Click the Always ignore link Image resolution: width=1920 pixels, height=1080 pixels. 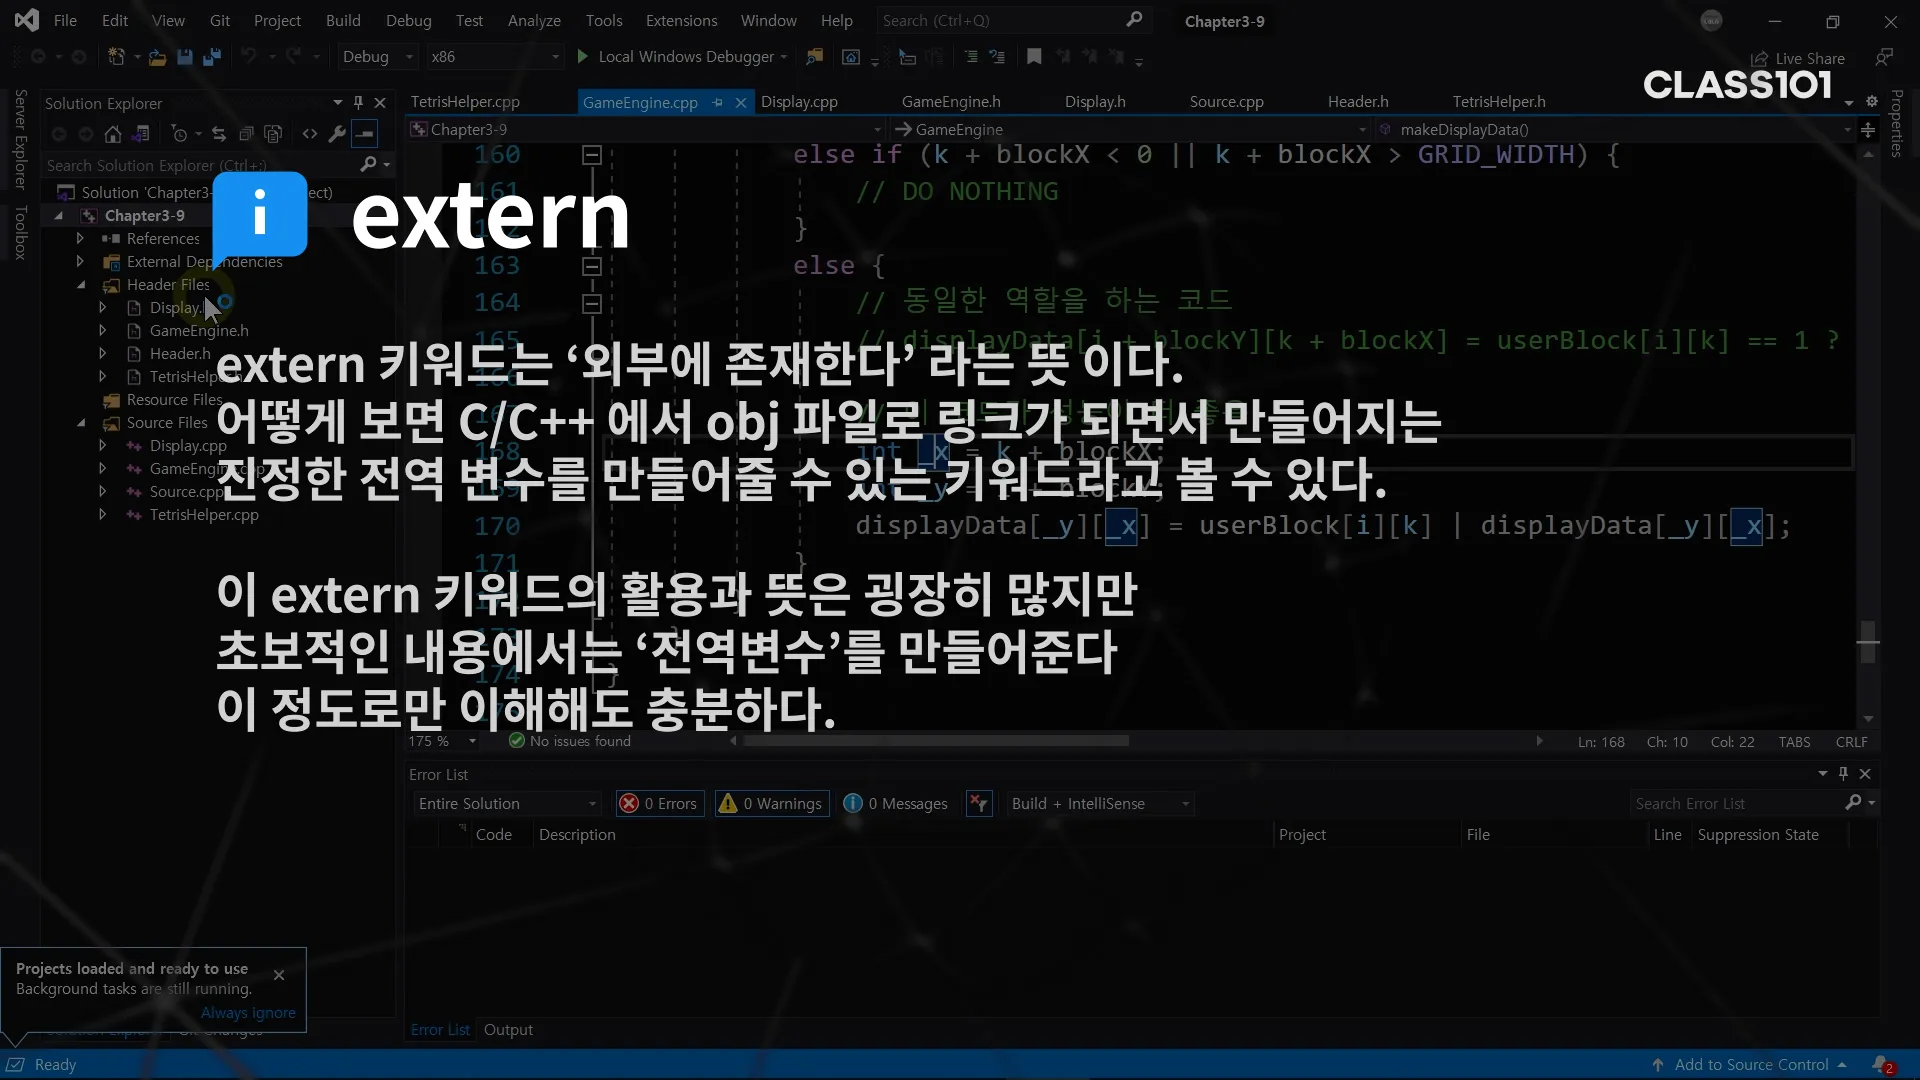click(248, 1013)
